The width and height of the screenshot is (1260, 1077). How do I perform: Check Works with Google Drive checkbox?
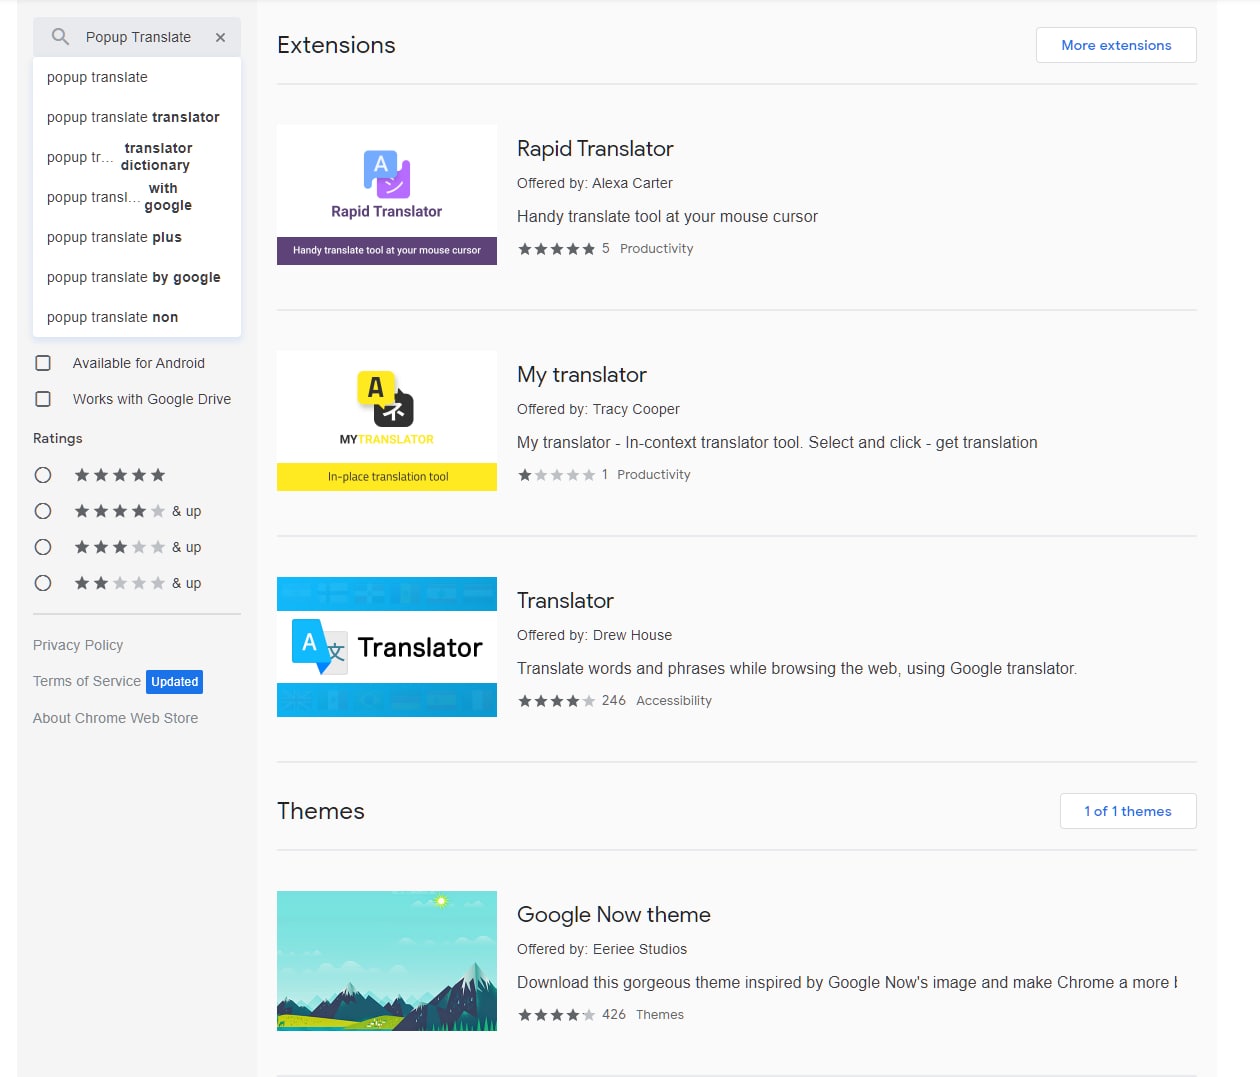tap(43, 399)
